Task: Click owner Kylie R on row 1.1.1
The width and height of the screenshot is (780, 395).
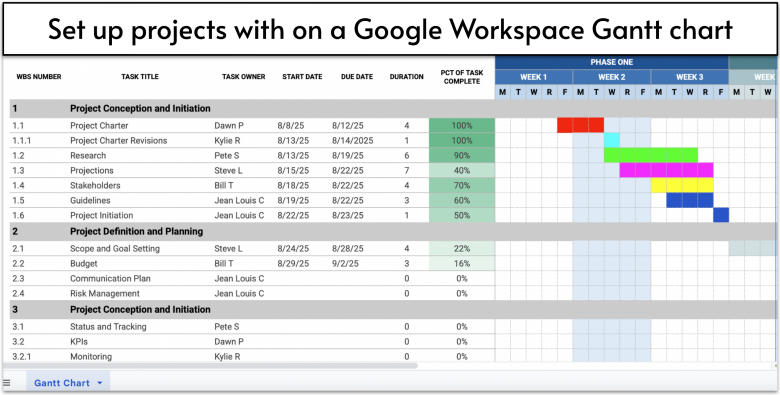Action: 227,140
